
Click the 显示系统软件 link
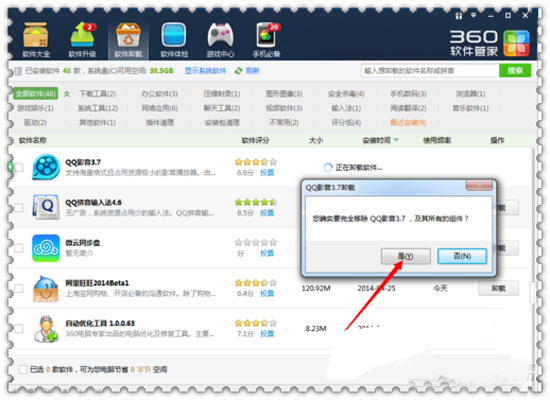206,71
